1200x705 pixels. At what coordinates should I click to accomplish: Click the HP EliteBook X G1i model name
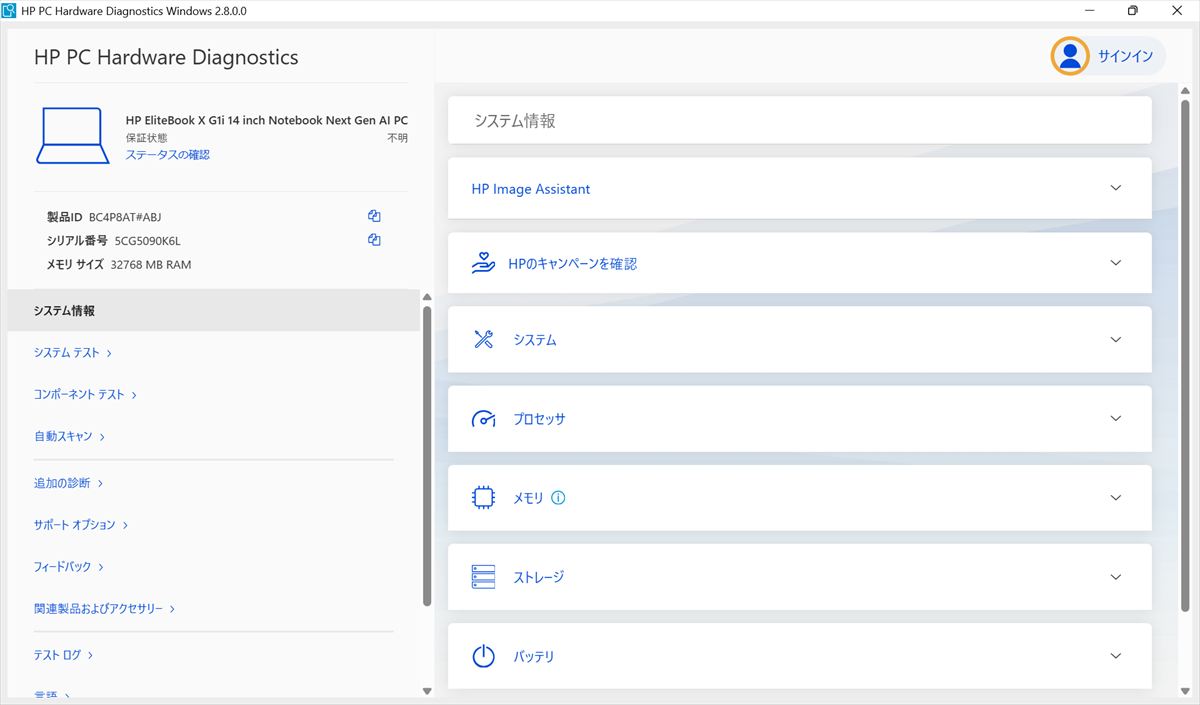coord(267,120)
